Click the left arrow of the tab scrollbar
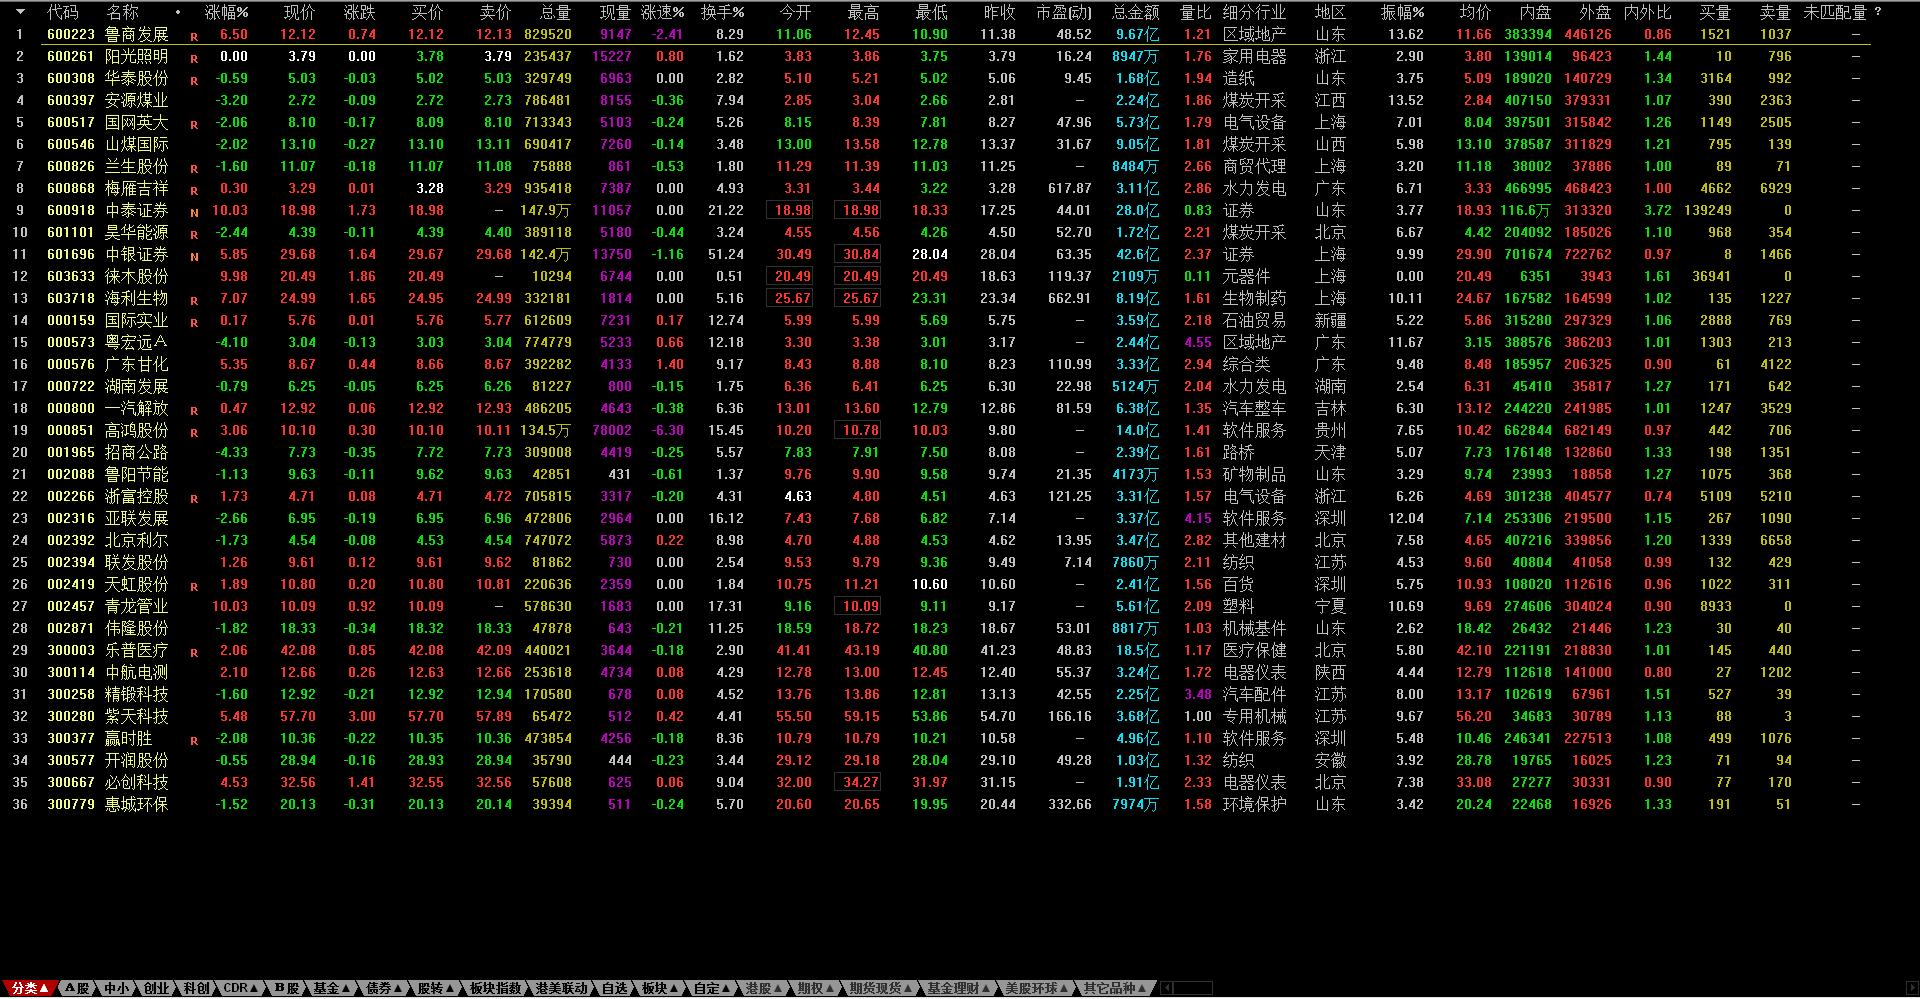 [x=1166, y=988]
